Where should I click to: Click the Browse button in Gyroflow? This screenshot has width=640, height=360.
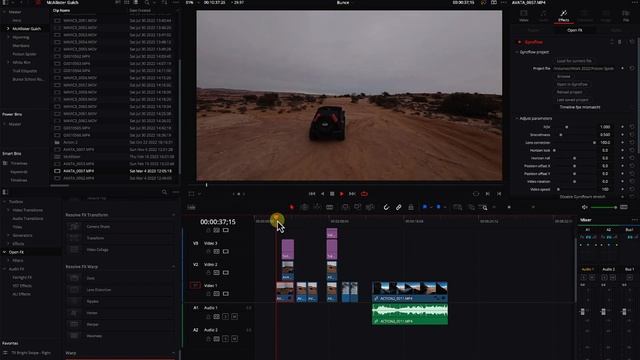(x=564, y=76)
